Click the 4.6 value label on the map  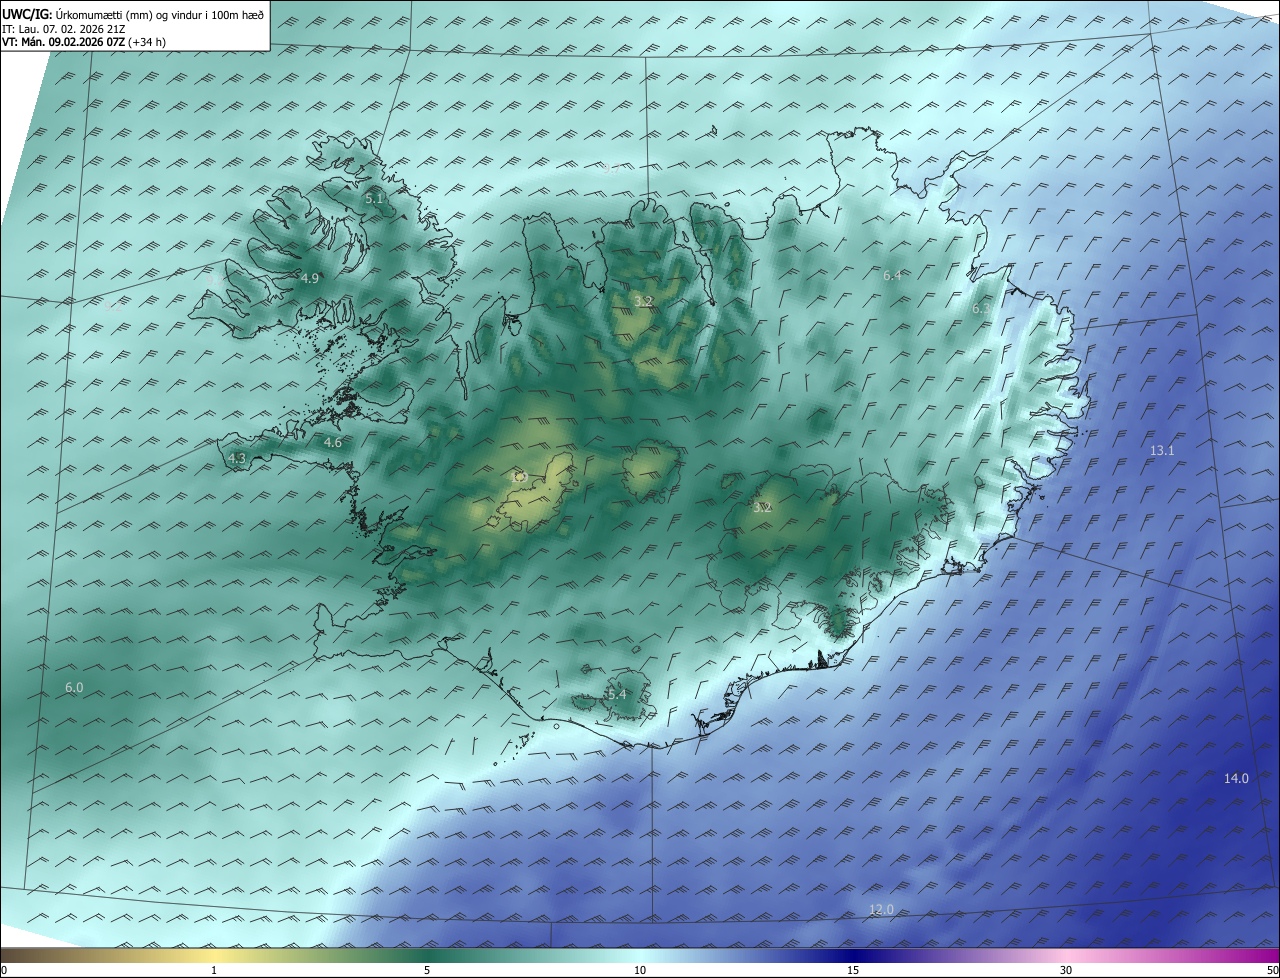[x=332, y=442]
